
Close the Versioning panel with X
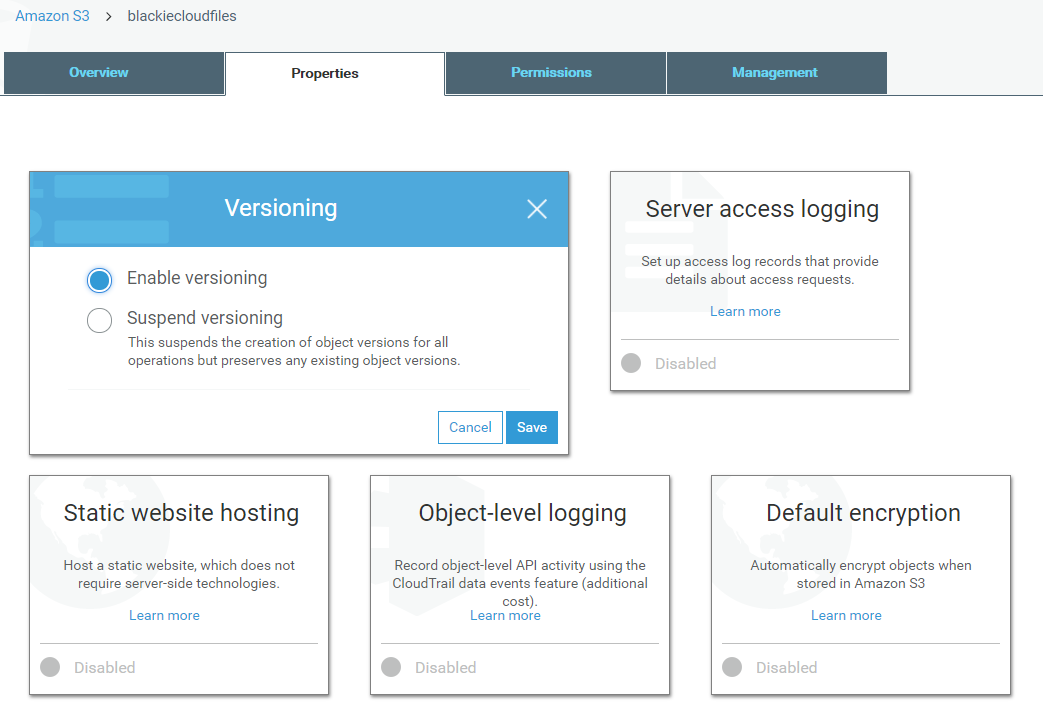537,209
